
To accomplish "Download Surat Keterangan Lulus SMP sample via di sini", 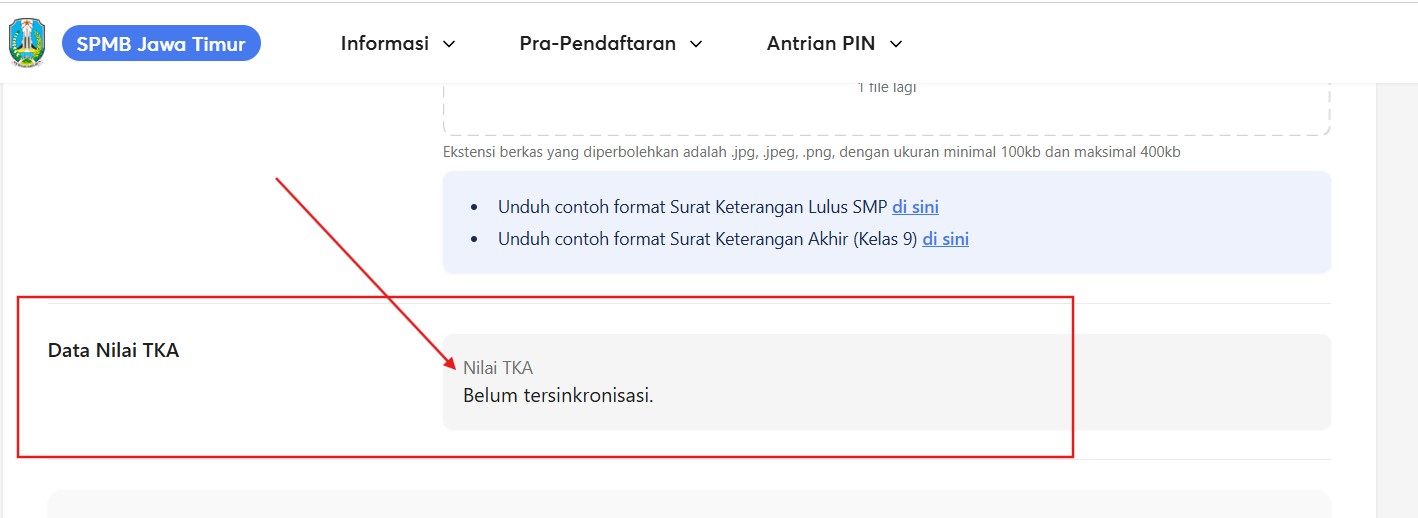I will click(915, 207).
